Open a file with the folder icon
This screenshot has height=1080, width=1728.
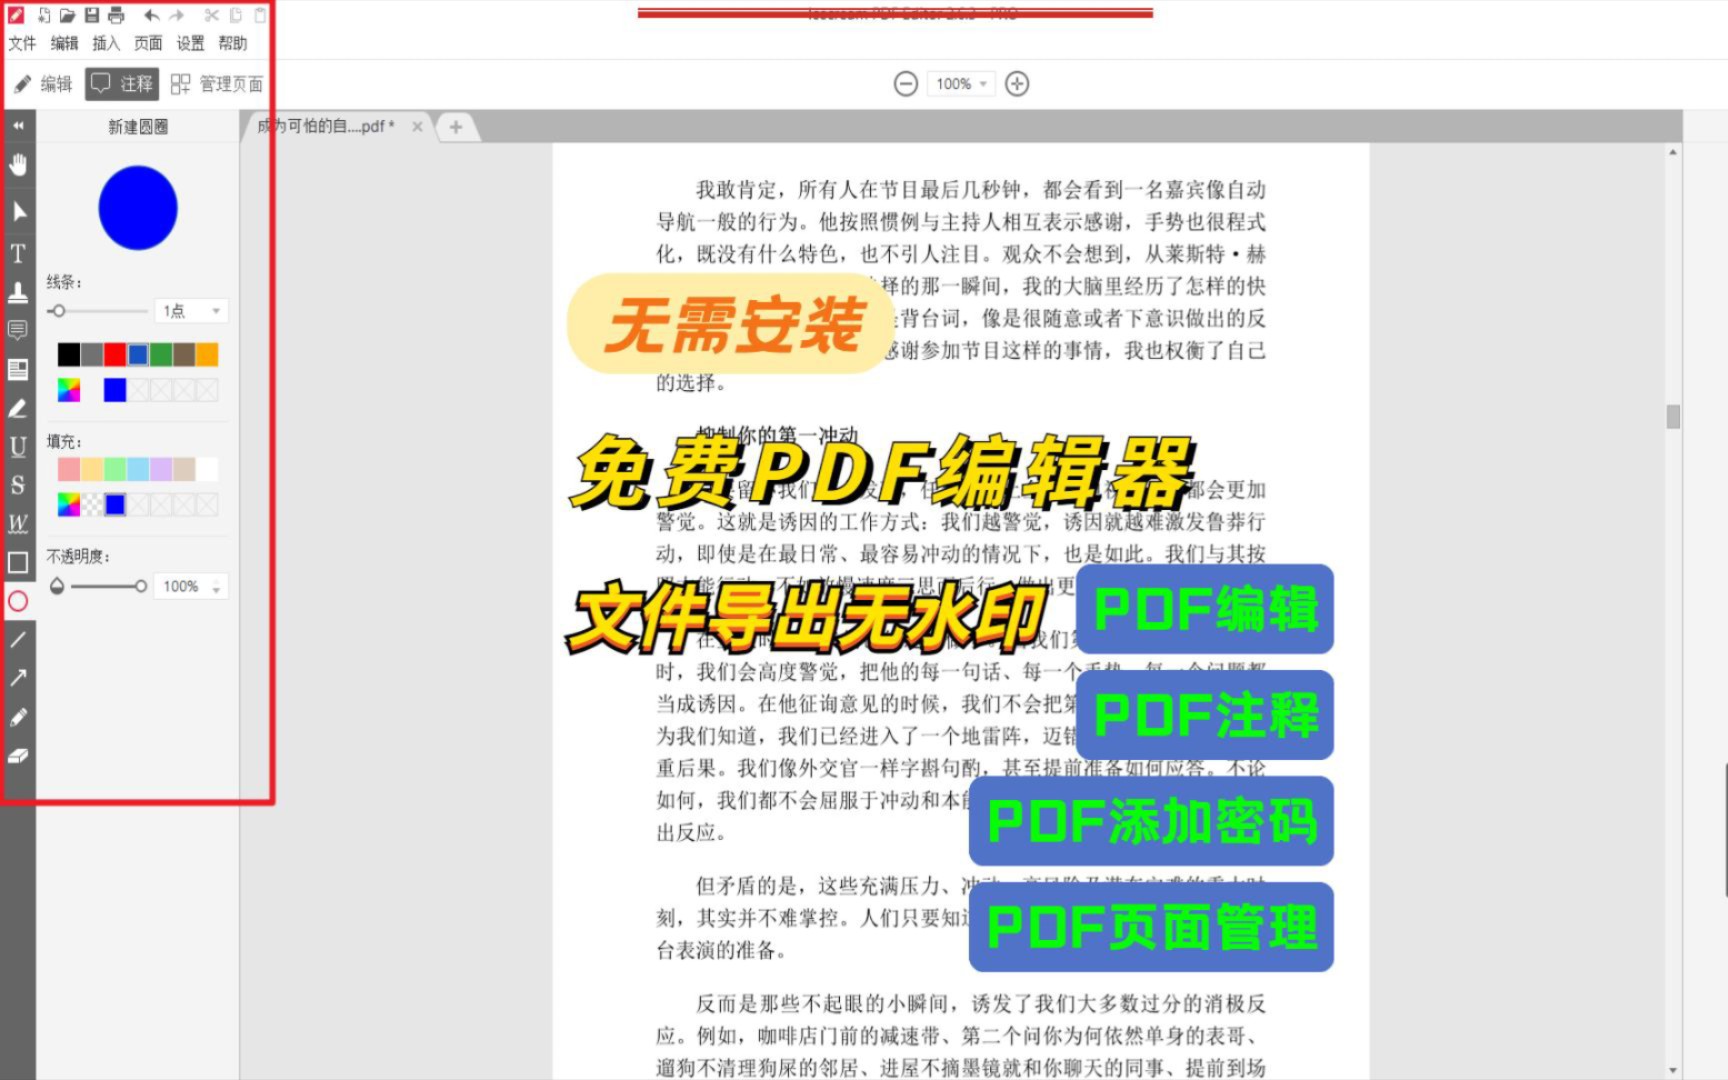coord(67,15)
